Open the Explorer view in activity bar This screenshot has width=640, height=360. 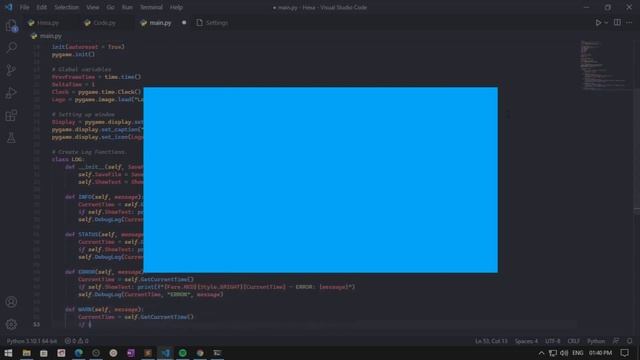[x=11, y=26]
